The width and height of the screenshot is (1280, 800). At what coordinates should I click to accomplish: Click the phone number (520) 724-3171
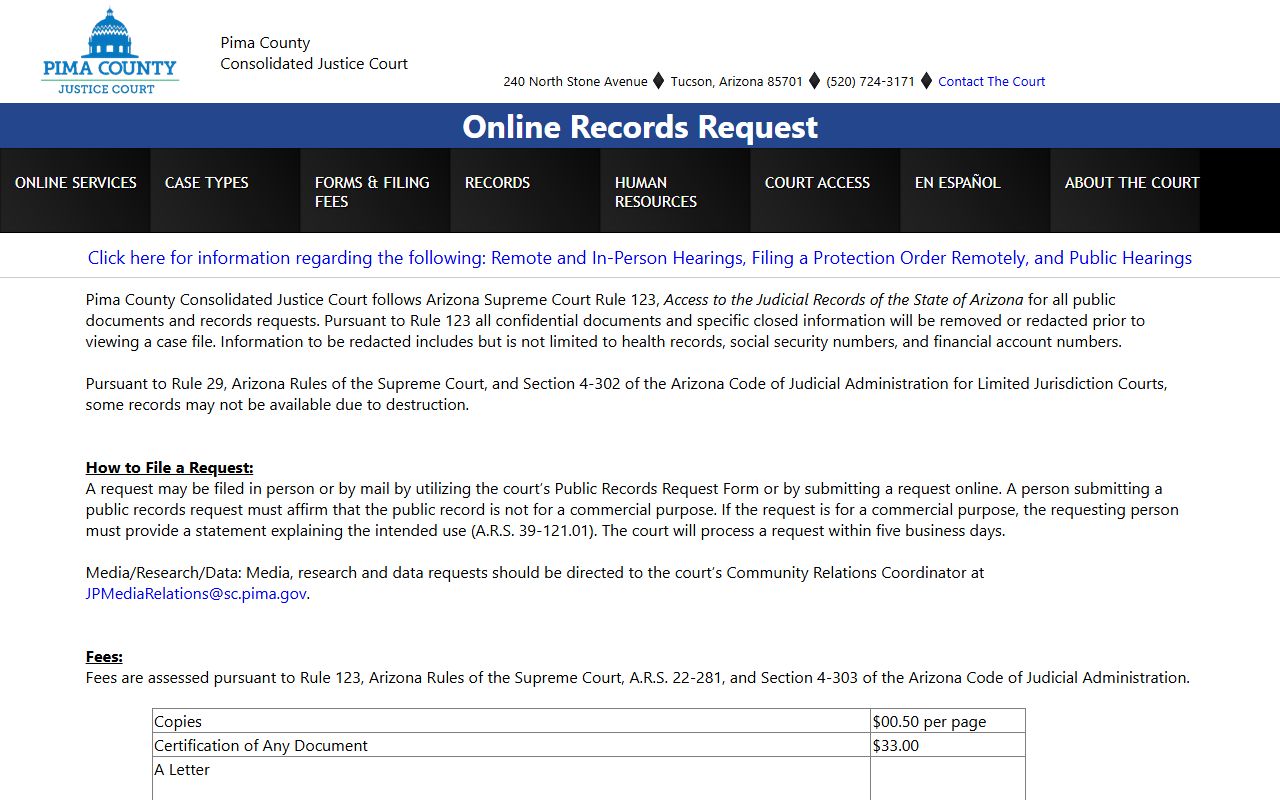(x=870, y=82)
